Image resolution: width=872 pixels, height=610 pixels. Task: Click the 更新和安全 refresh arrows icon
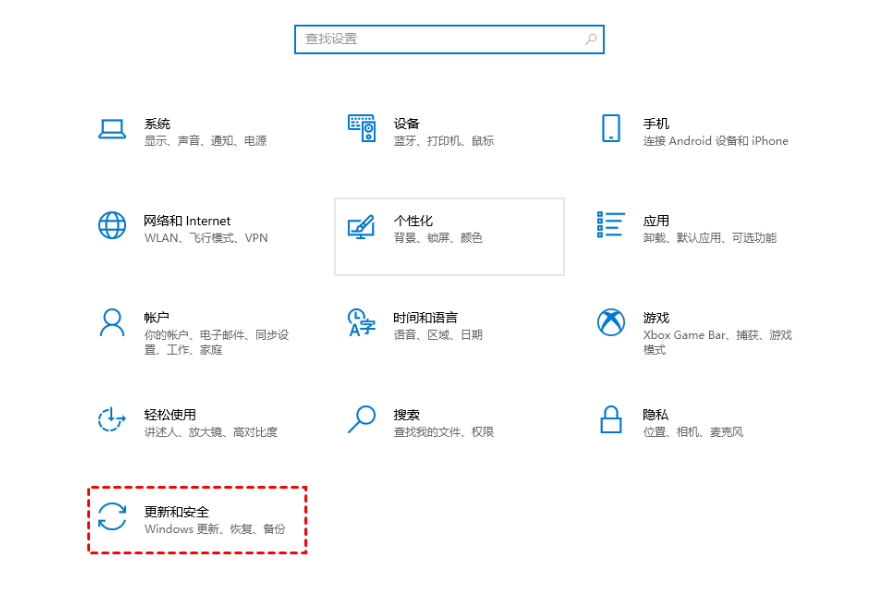111,516
